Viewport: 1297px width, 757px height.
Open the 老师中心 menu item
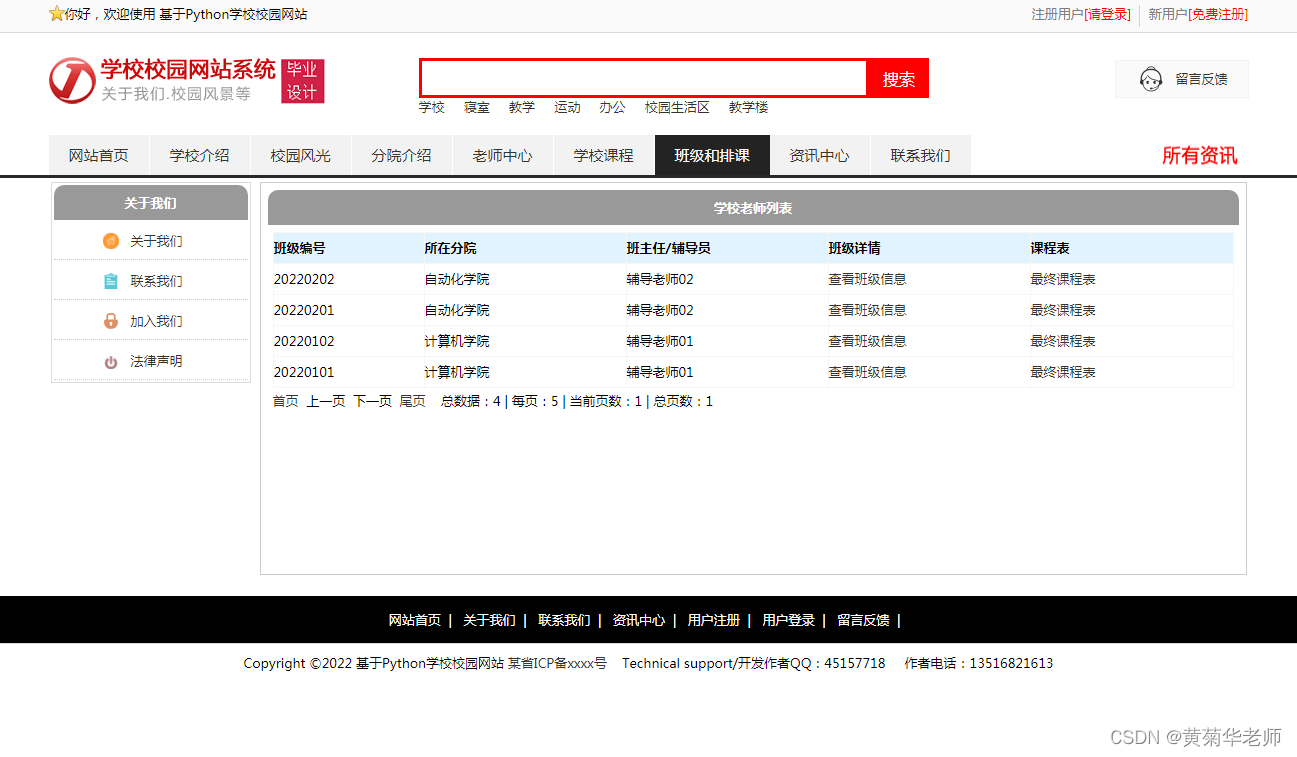tap(502, 155)
